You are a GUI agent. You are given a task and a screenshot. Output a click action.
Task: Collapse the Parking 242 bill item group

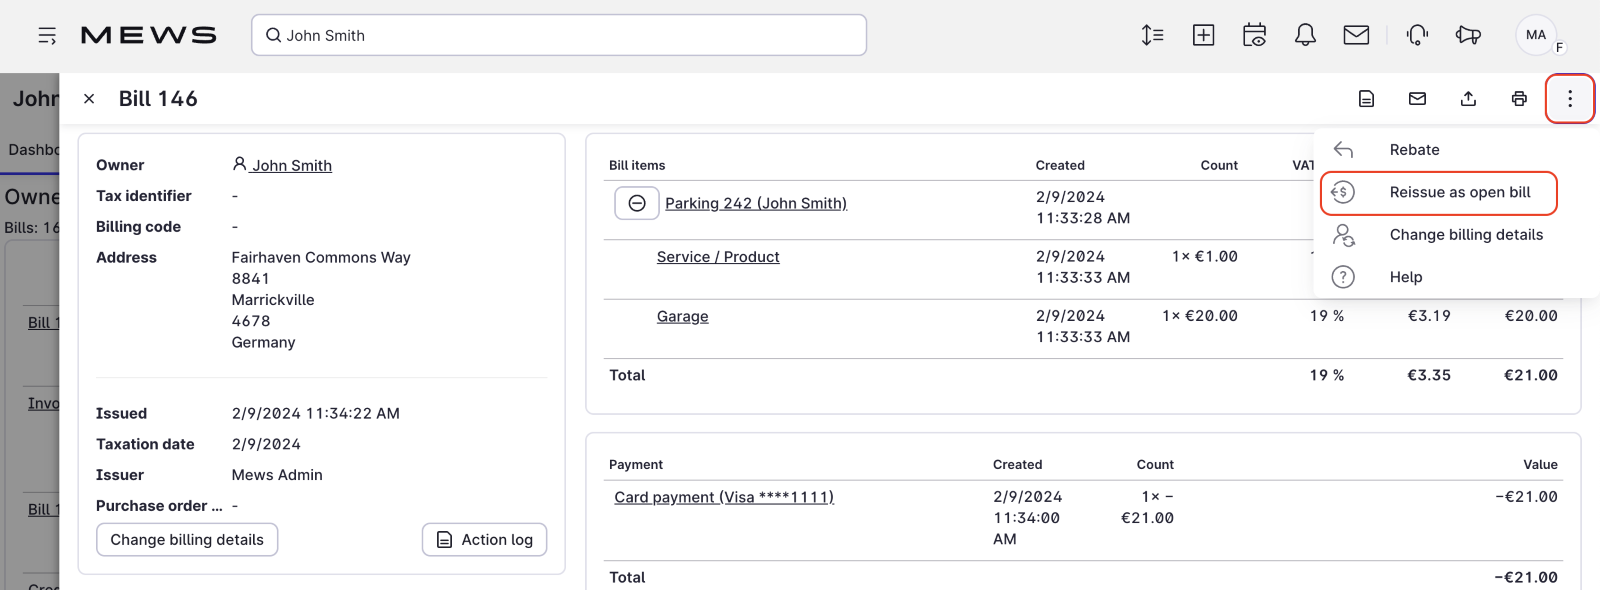pos(637,203)
